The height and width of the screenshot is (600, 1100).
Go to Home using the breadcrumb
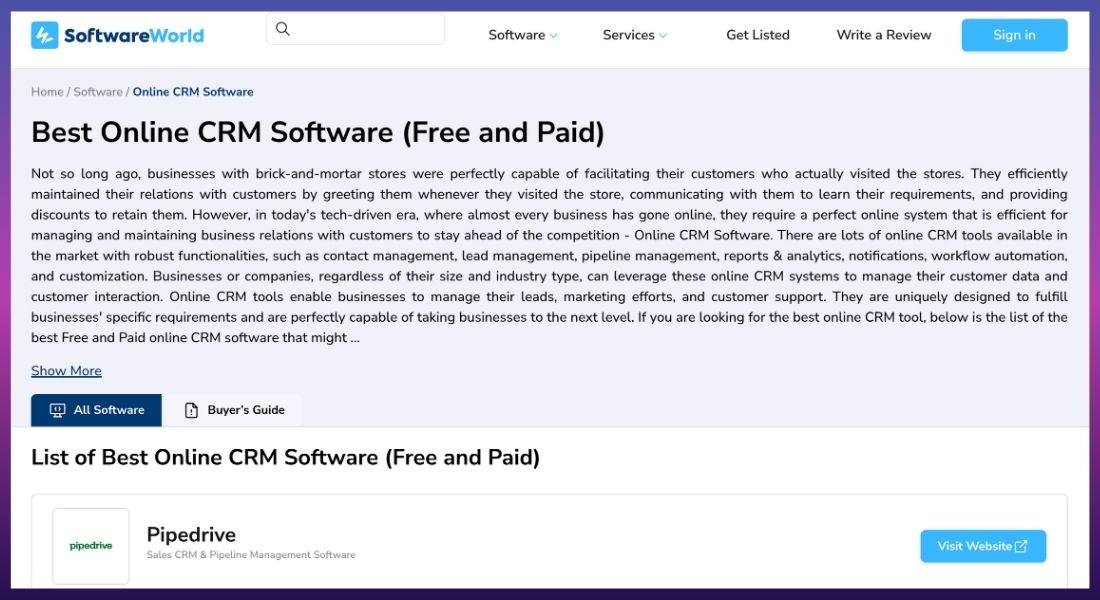tap(46, 91)
